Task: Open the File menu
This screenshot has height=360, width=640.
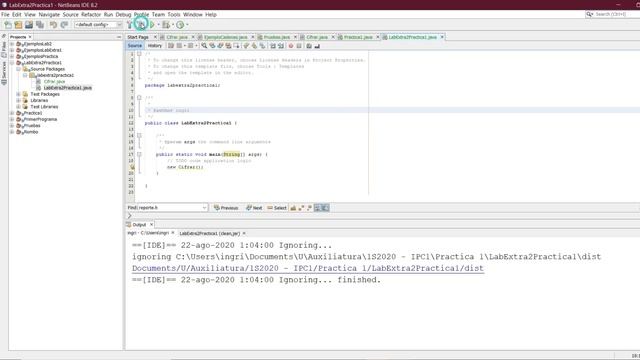Action: 5,14
